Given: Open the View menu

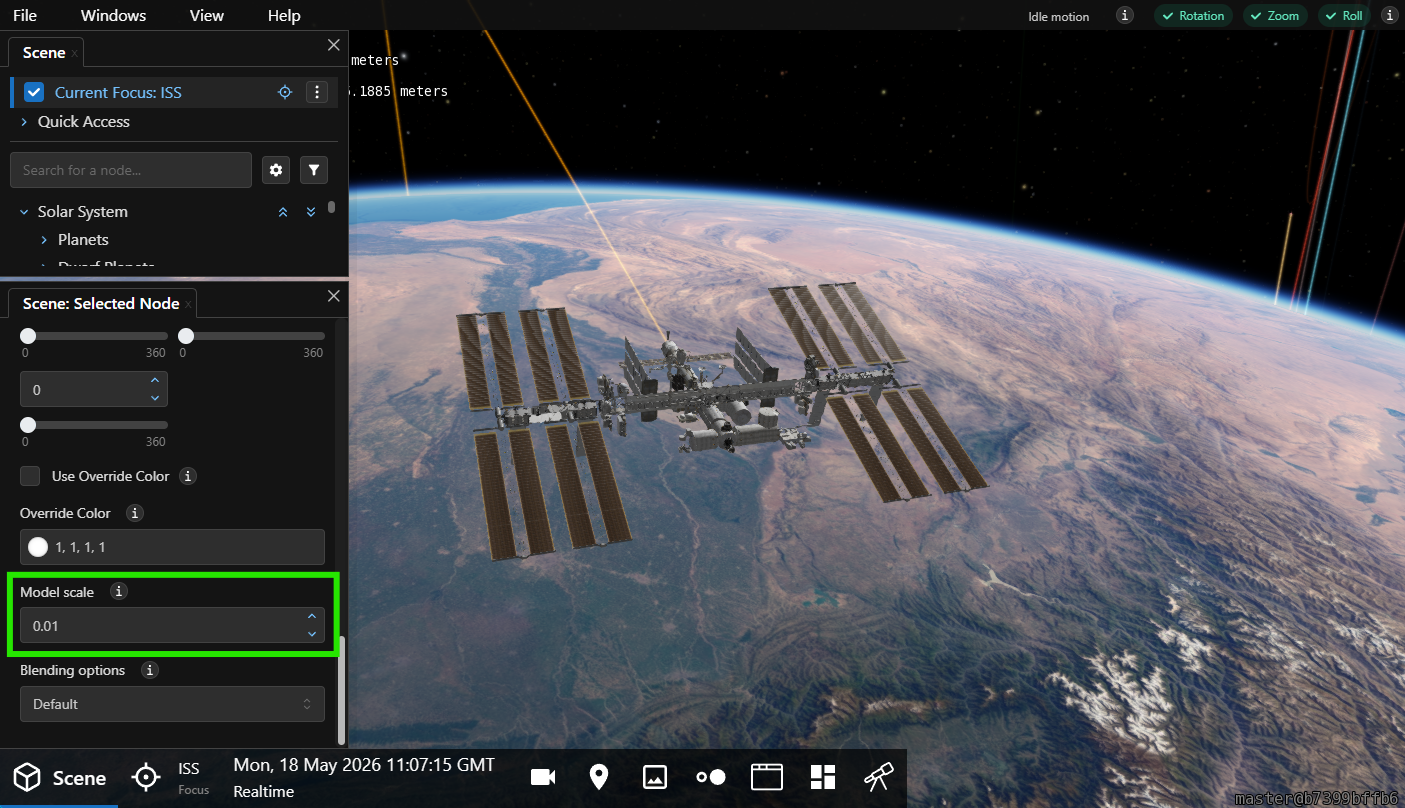Looking at the screenshot, I should point(207,15).
